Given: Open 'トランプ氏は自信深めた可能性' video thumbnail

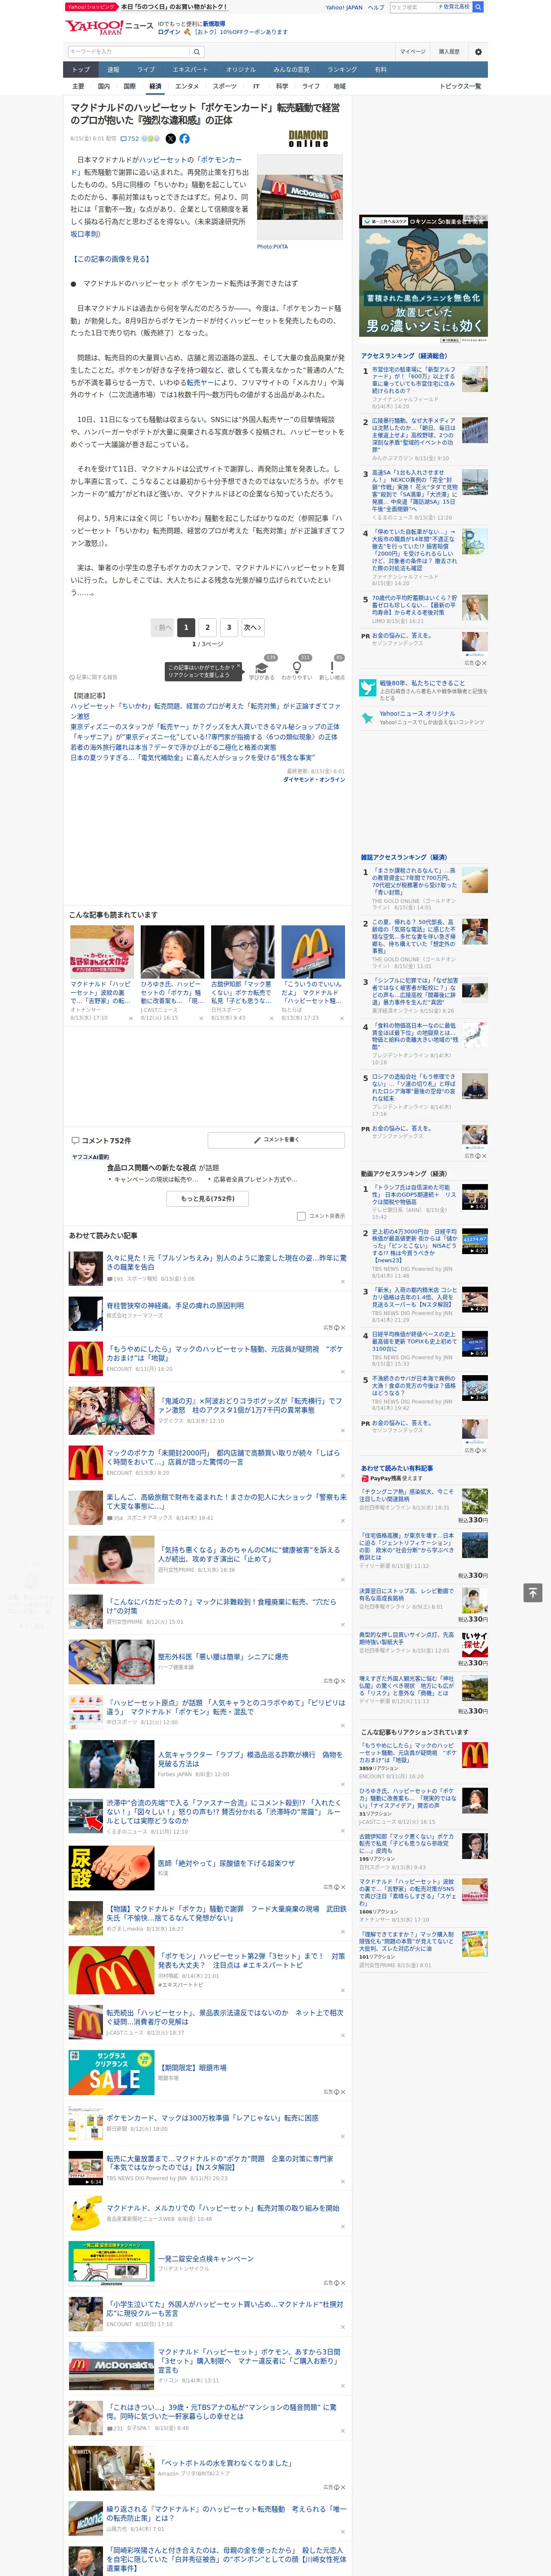Looking at the screenshot, I should tap(475, 1197).
